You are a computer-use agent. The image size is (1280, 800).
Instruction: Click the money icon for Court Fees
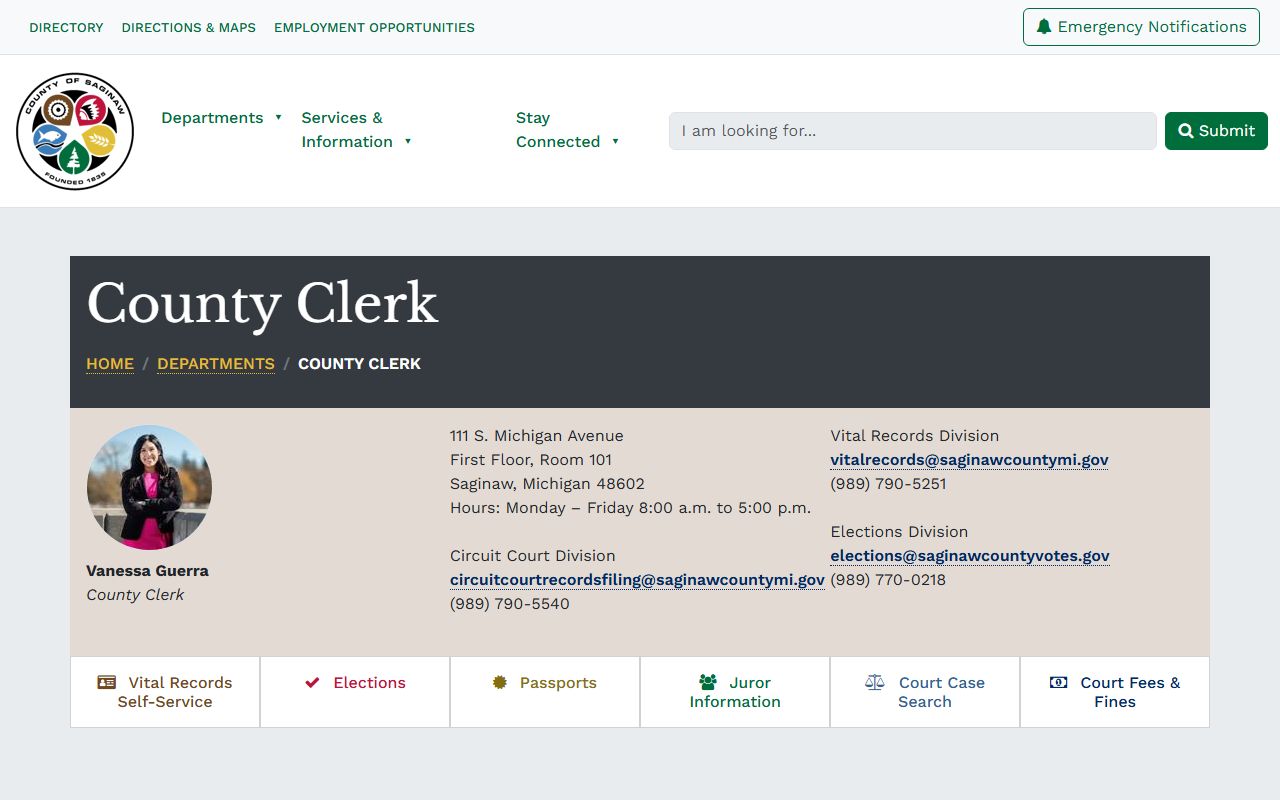coord(1058,682)
